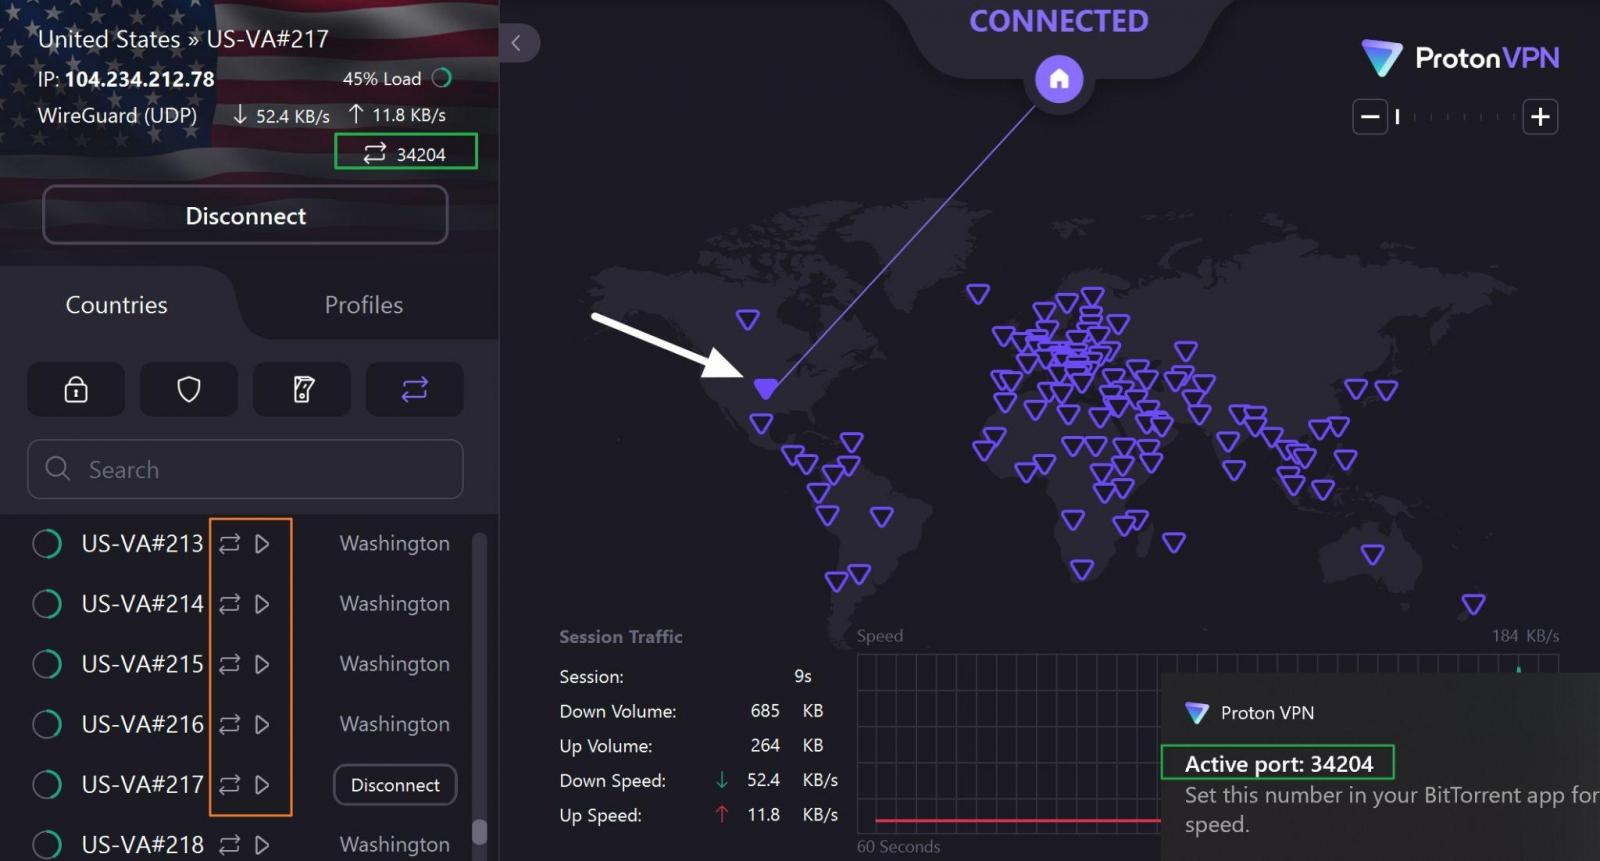Click the P2P arrows icon for US-VA#215
This screenshot has height=861, width=1600.
[230, 664]
